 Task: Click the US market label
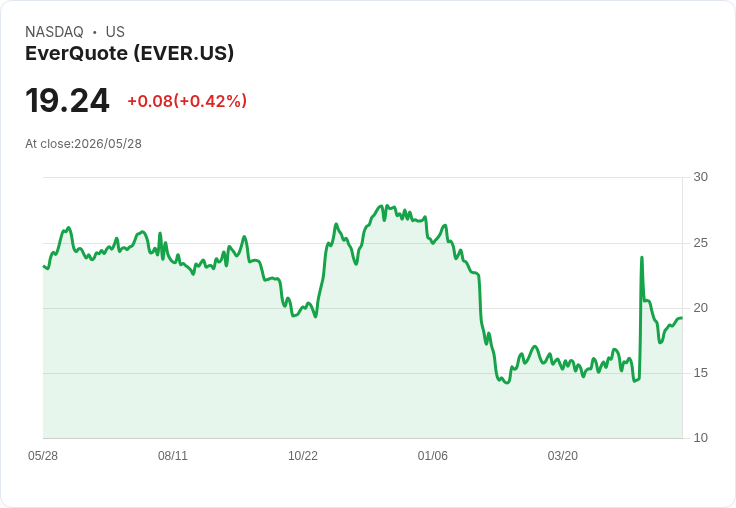tap(115, 32)
